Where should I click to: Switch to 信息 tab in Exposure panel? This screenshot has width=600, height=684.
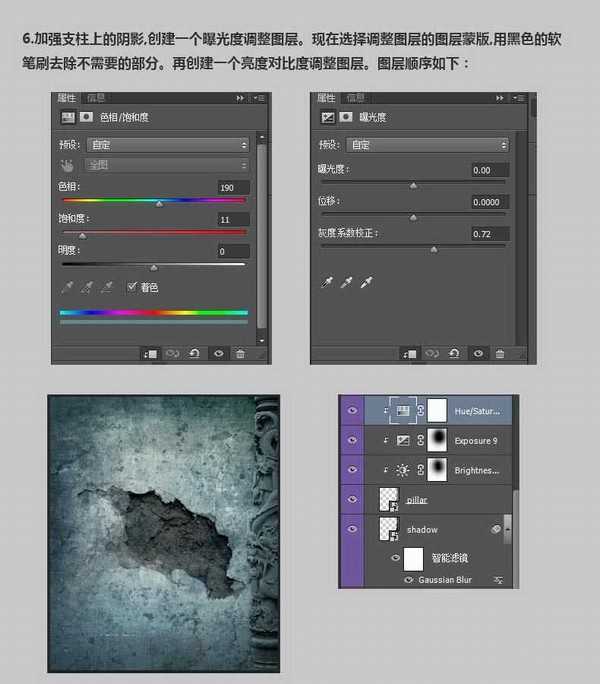point(356,98)
